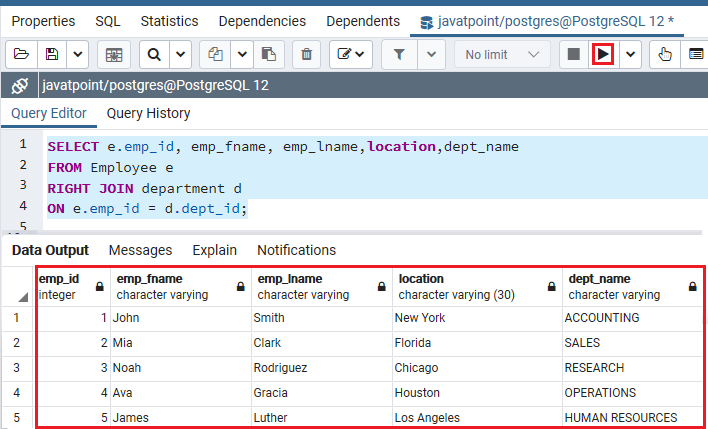Open the Messages tab
This screenshot has width=708, height=429.
[x=140, y=250]
